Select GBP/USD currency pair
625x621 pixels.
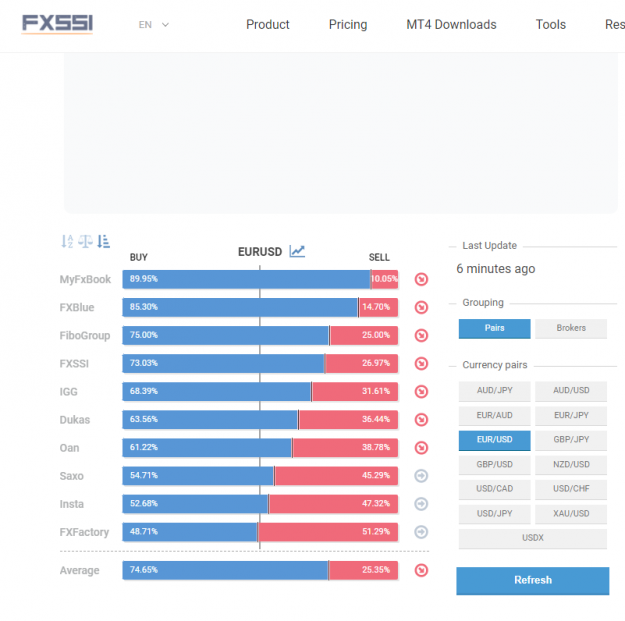pyautogui.click(x=494, y=465)
